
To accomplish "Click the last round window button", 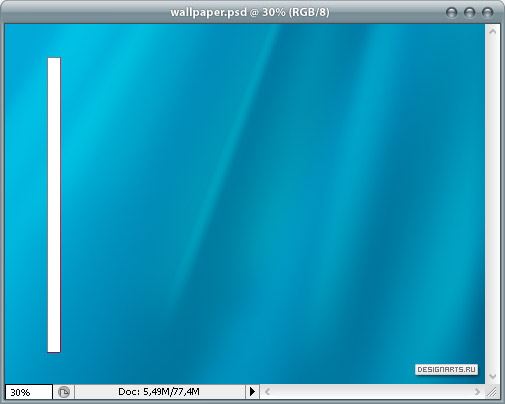I will point(487,13).
